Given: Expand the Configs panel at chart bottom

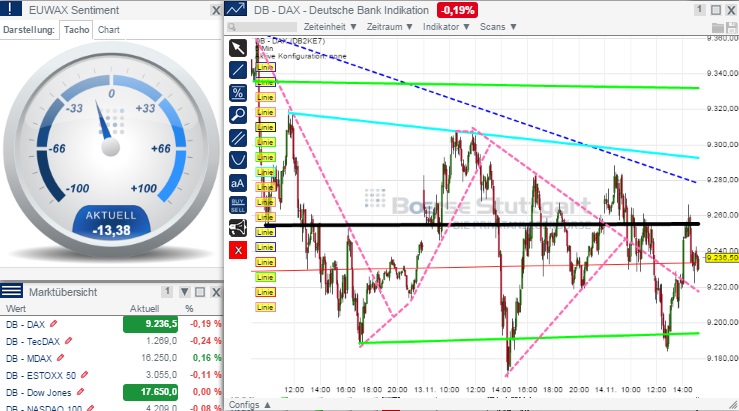Looking at the screenshot, I should 250,404.
